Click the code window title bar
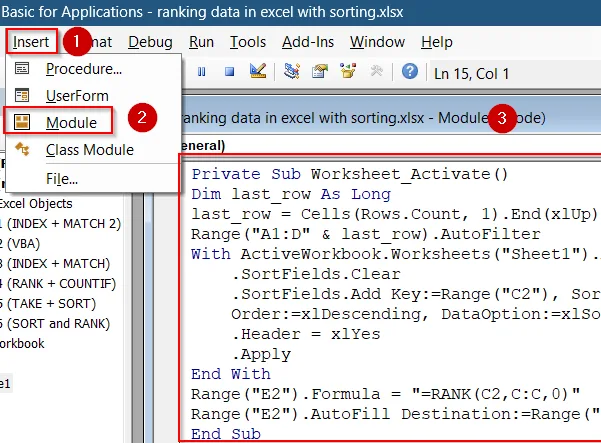Screen dimensions: 601x443 (391, 118)
